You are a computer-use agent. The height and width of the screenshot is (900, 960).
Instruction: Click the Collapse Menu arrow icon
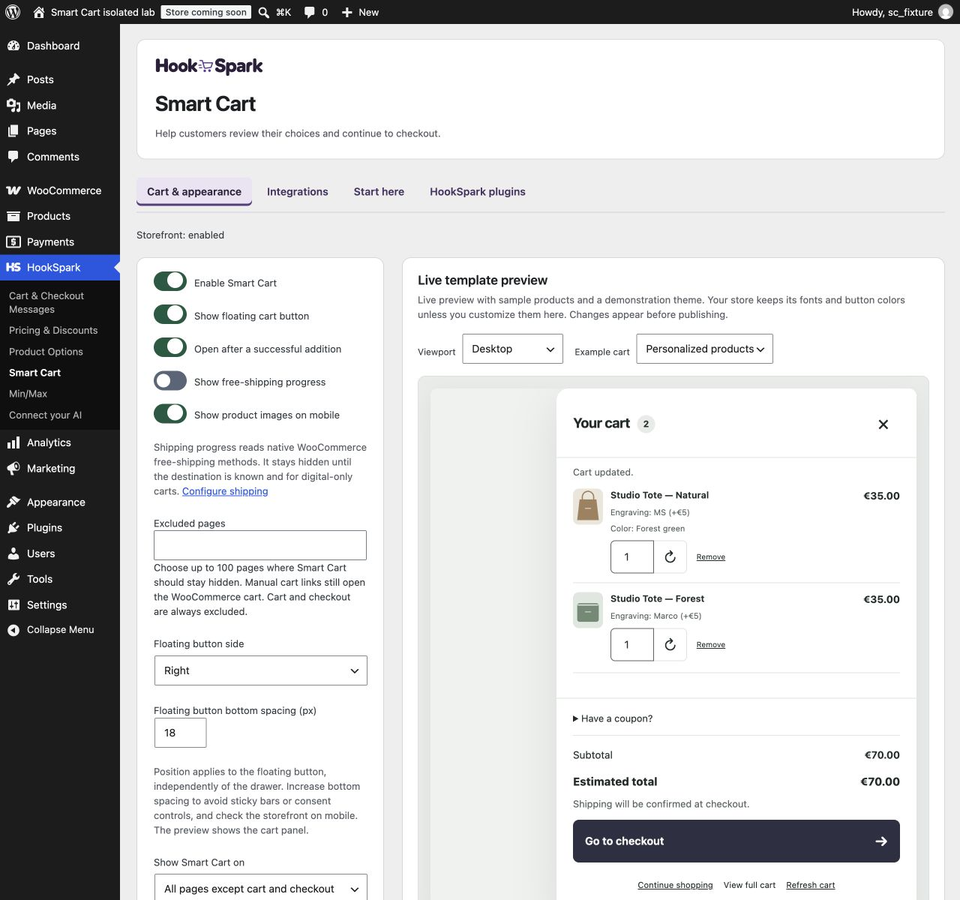tap(13, 630)
